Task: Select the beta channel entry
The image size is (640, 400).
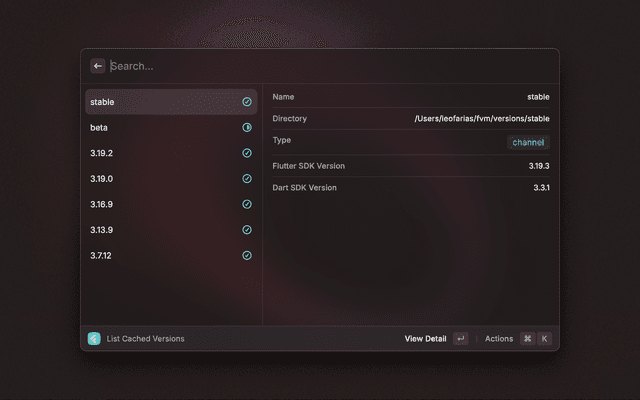Action: 160,128
